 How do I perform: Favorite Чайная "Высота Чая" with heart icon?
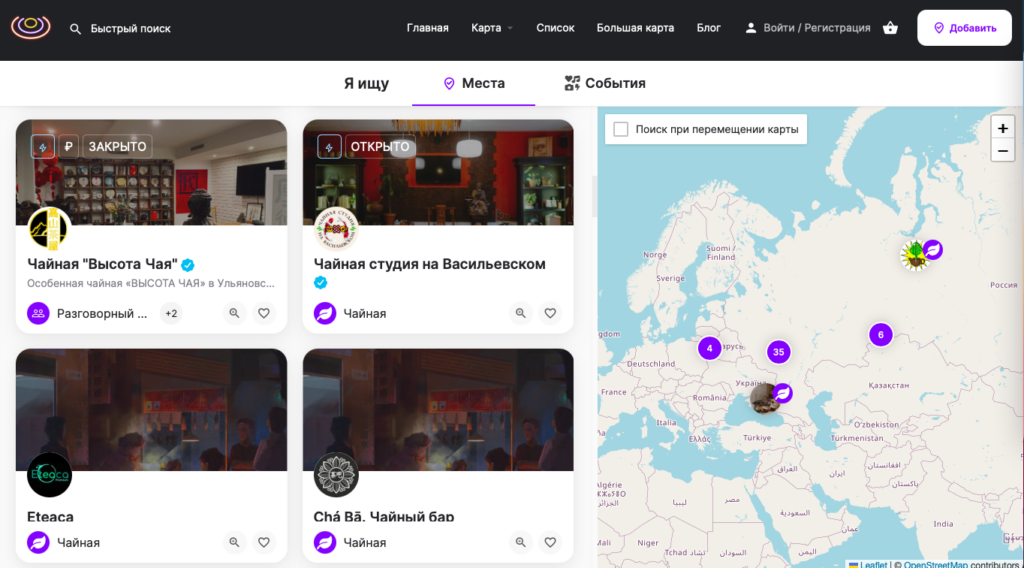click(264, 313)
